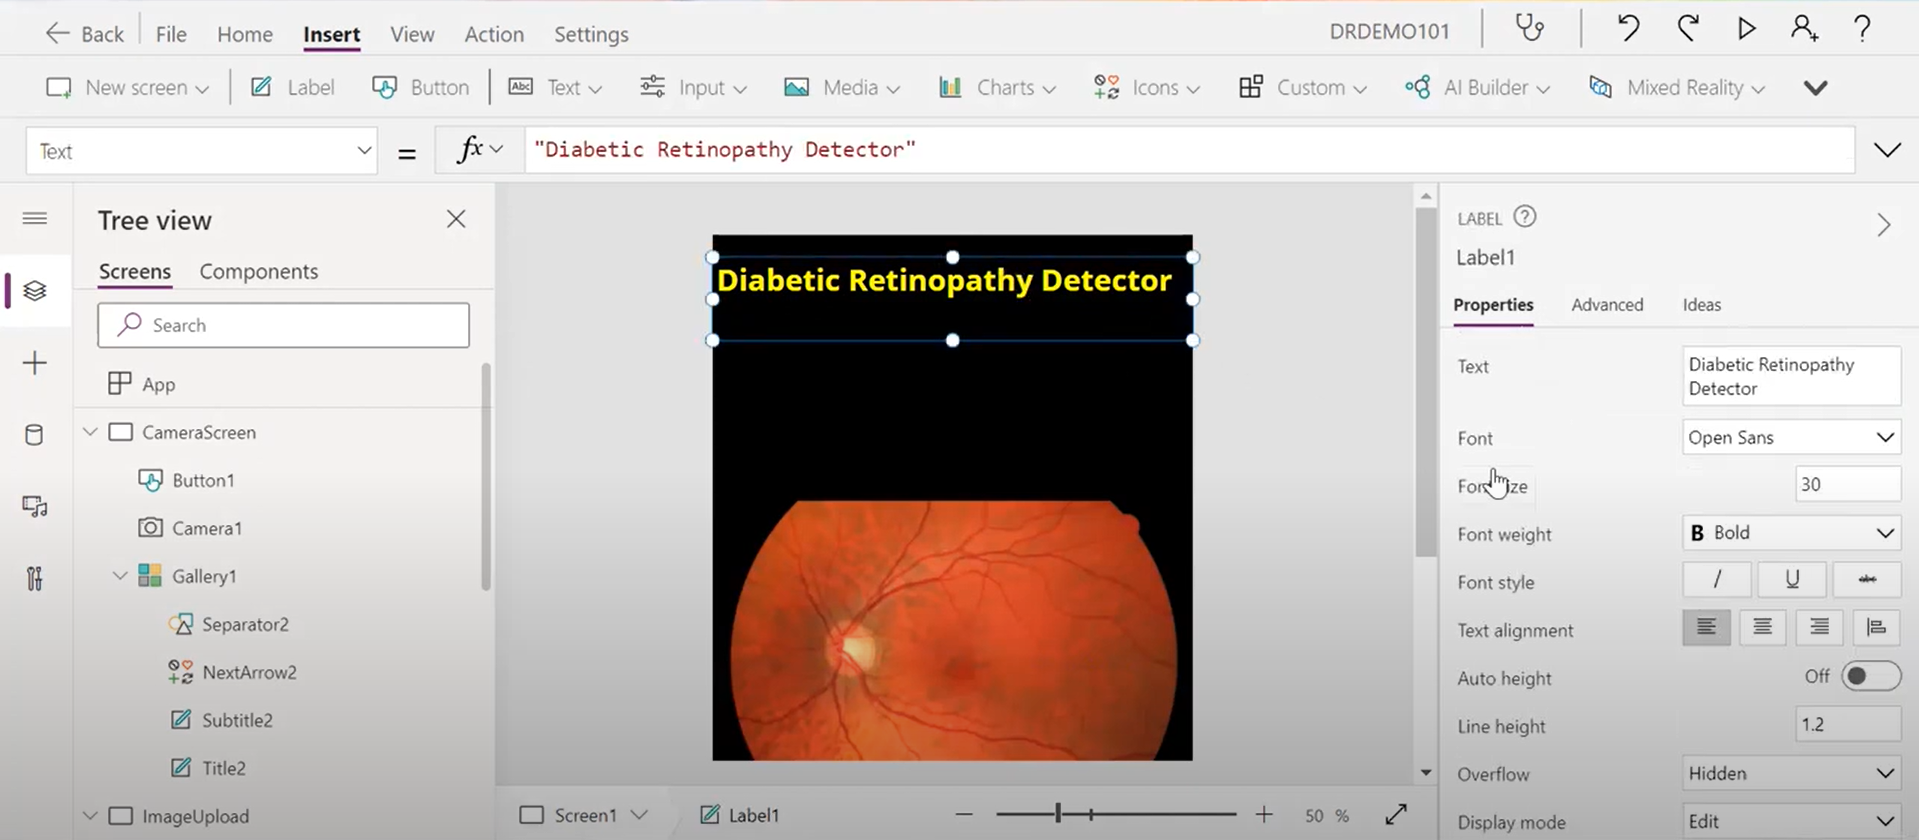This screenshot has height=840, width=1919.
Task: Click the Tree view Search box
Action: pyautogui.click(x=283, y=325)
